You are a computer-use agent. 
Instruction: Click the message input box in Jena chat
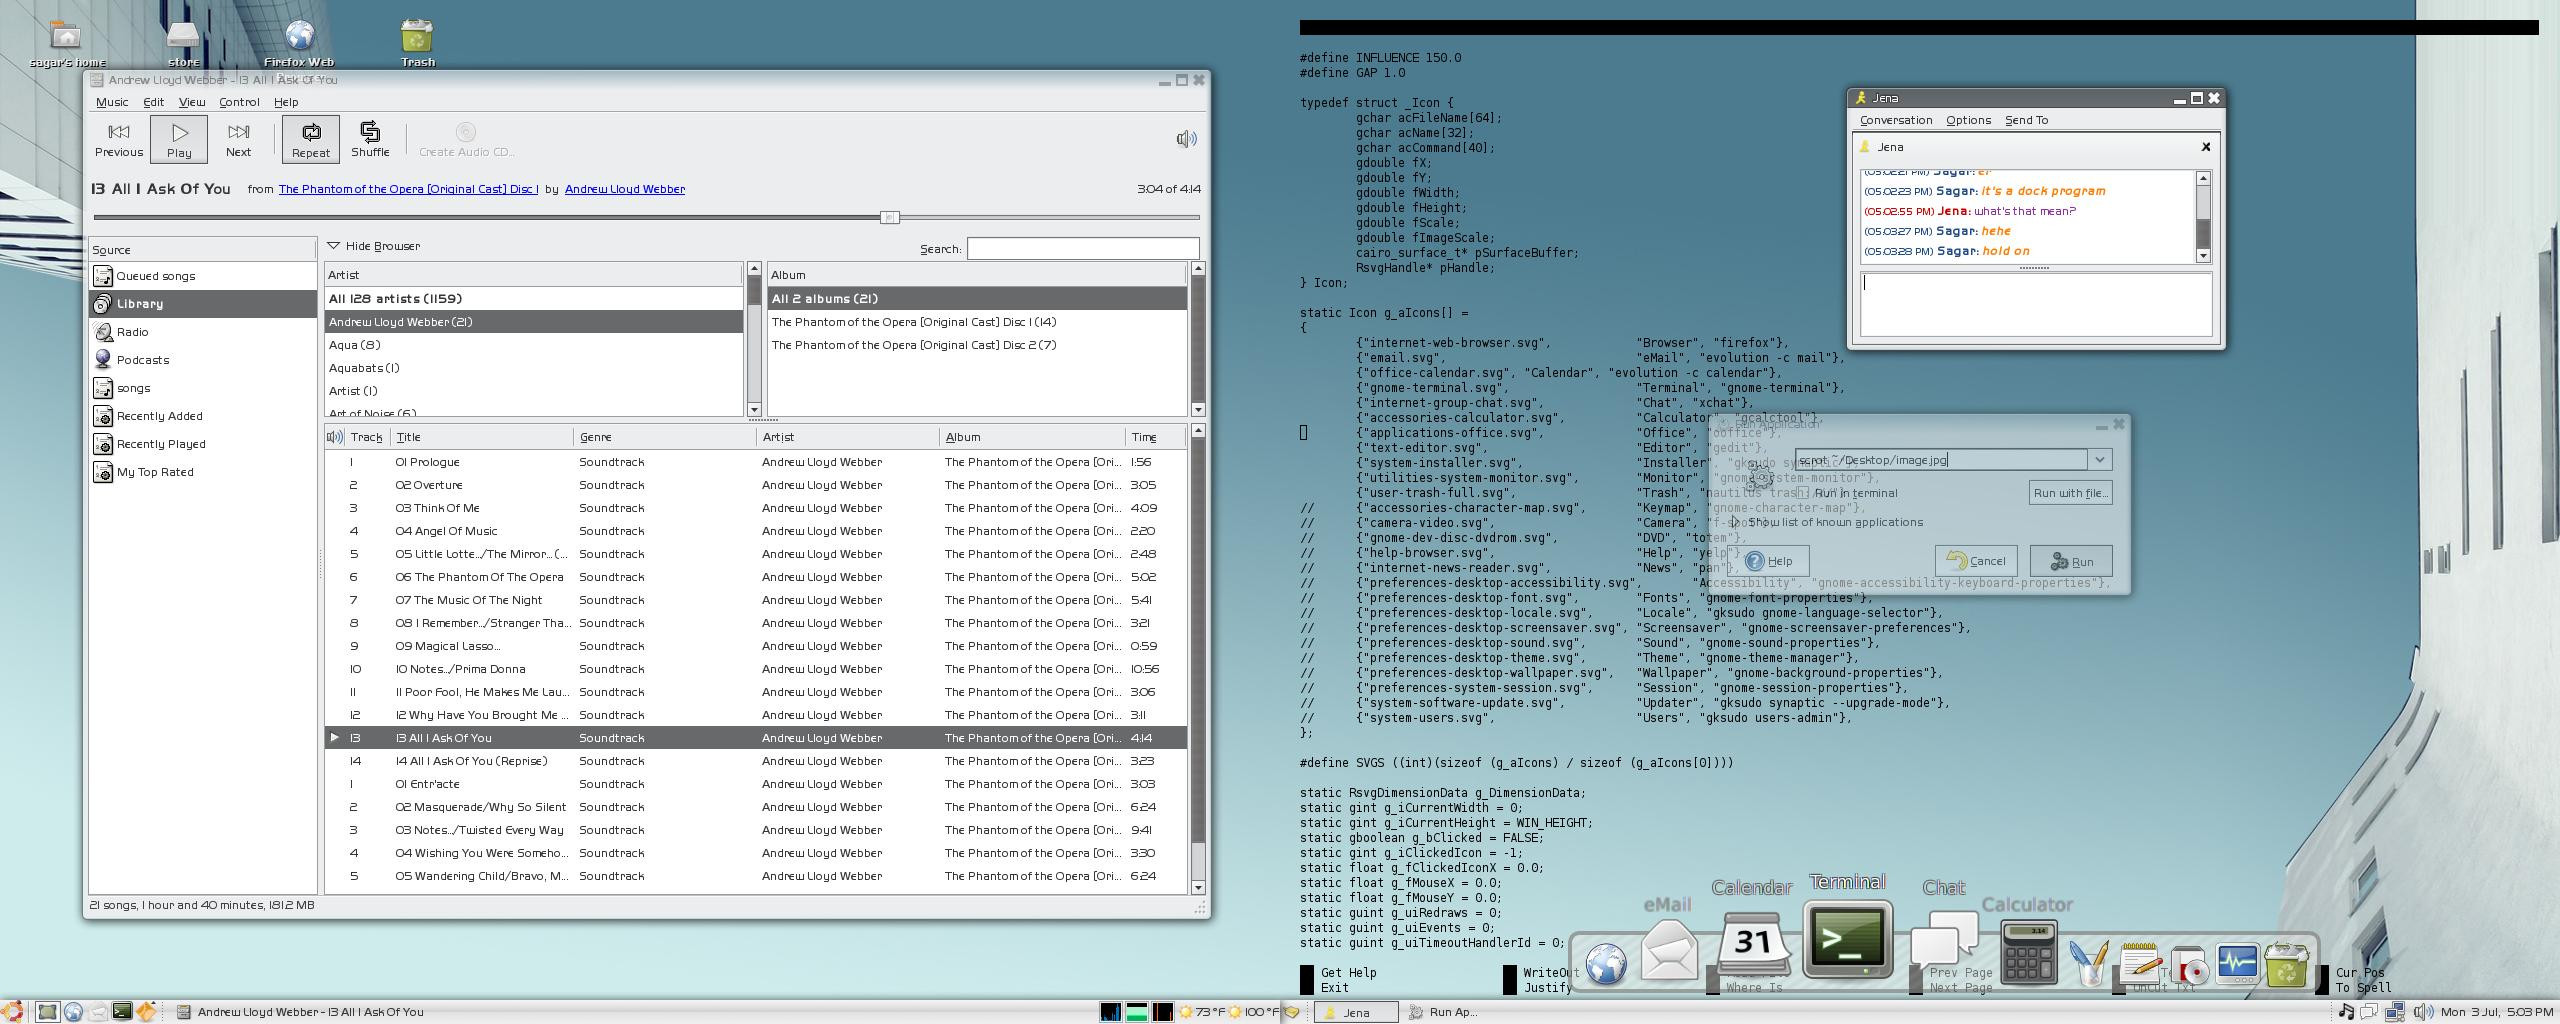click(2036, 304)
